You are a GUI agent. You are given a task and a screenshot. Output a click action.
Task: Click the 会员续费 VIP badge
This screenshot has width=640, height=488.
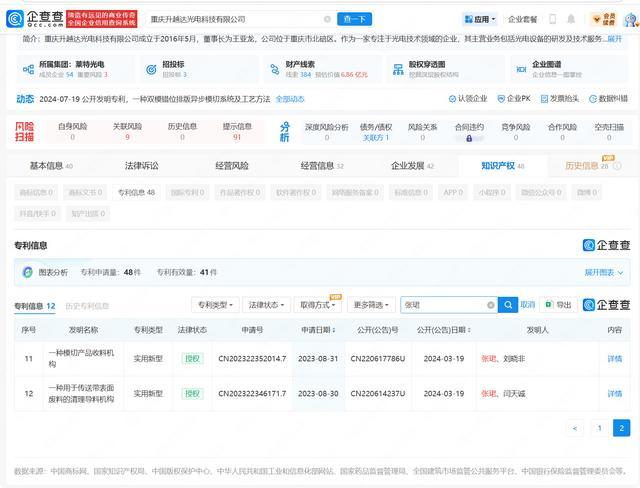tap(604, 19)
